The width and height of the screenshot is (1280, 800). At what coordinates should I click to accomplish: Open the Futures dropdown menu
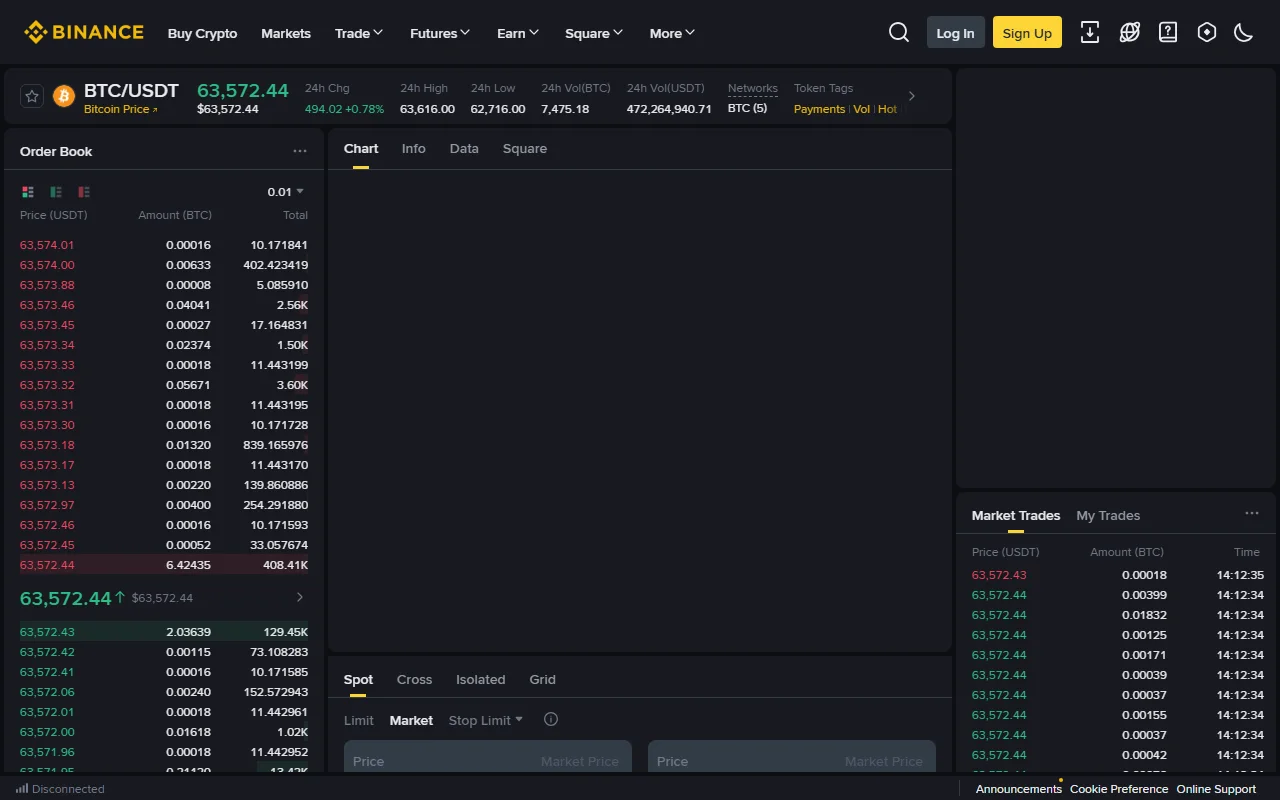(440, 33)
